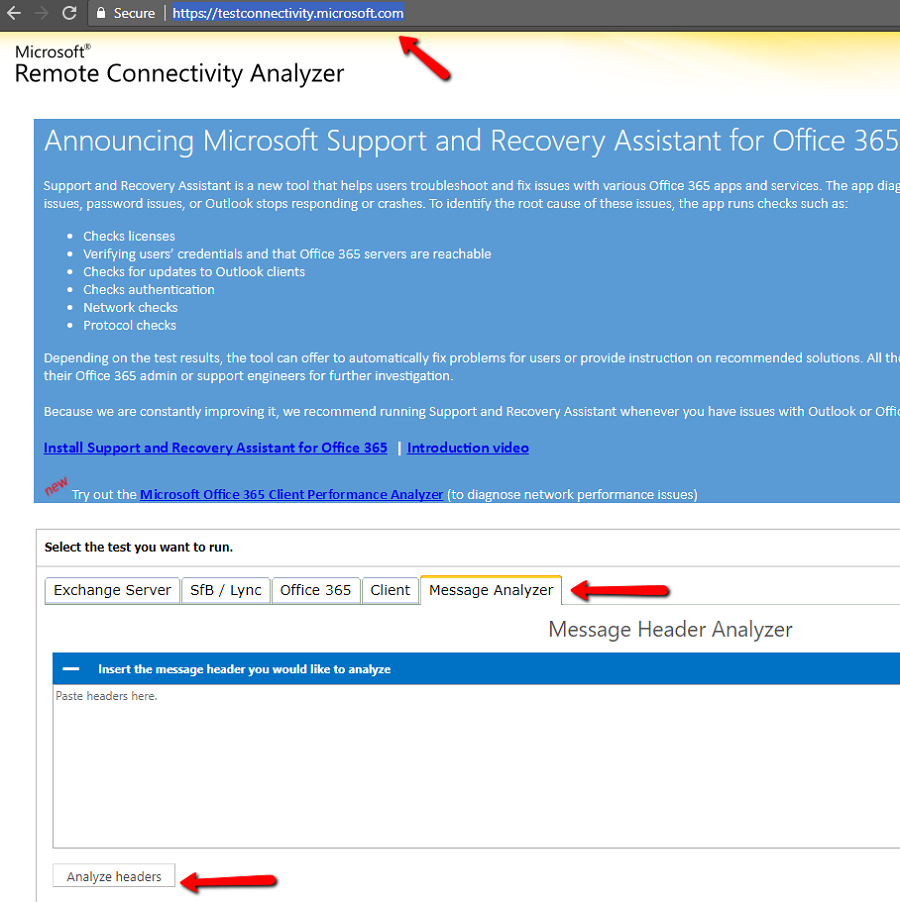Open Install Support and Recovery Assistant link
The width and height of the screenshot is (900, 902).
(216, 448)
